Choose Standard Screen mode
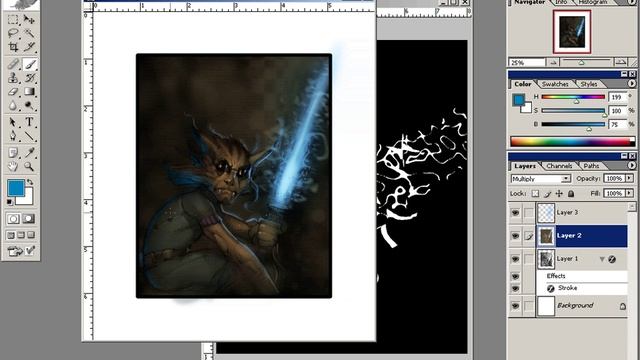 pos(11,235)
